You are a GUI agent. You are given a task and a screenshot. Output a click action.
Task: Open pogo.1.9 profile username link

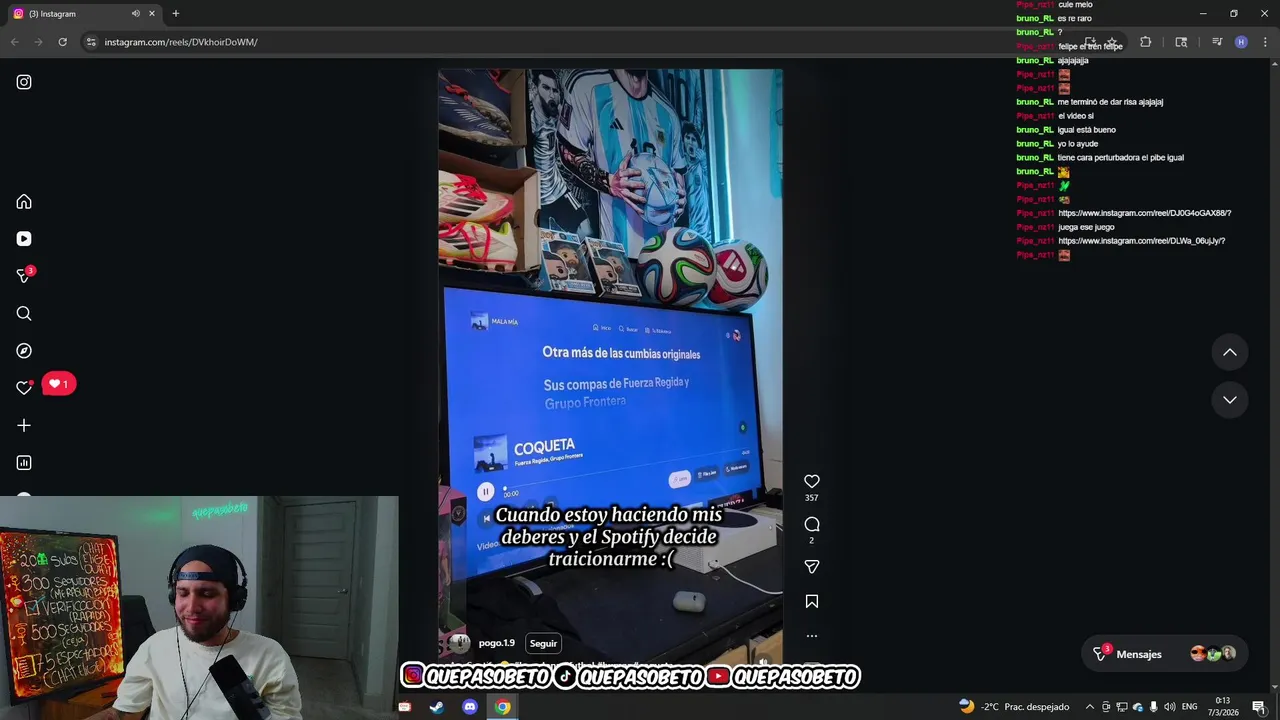[497, 643]
